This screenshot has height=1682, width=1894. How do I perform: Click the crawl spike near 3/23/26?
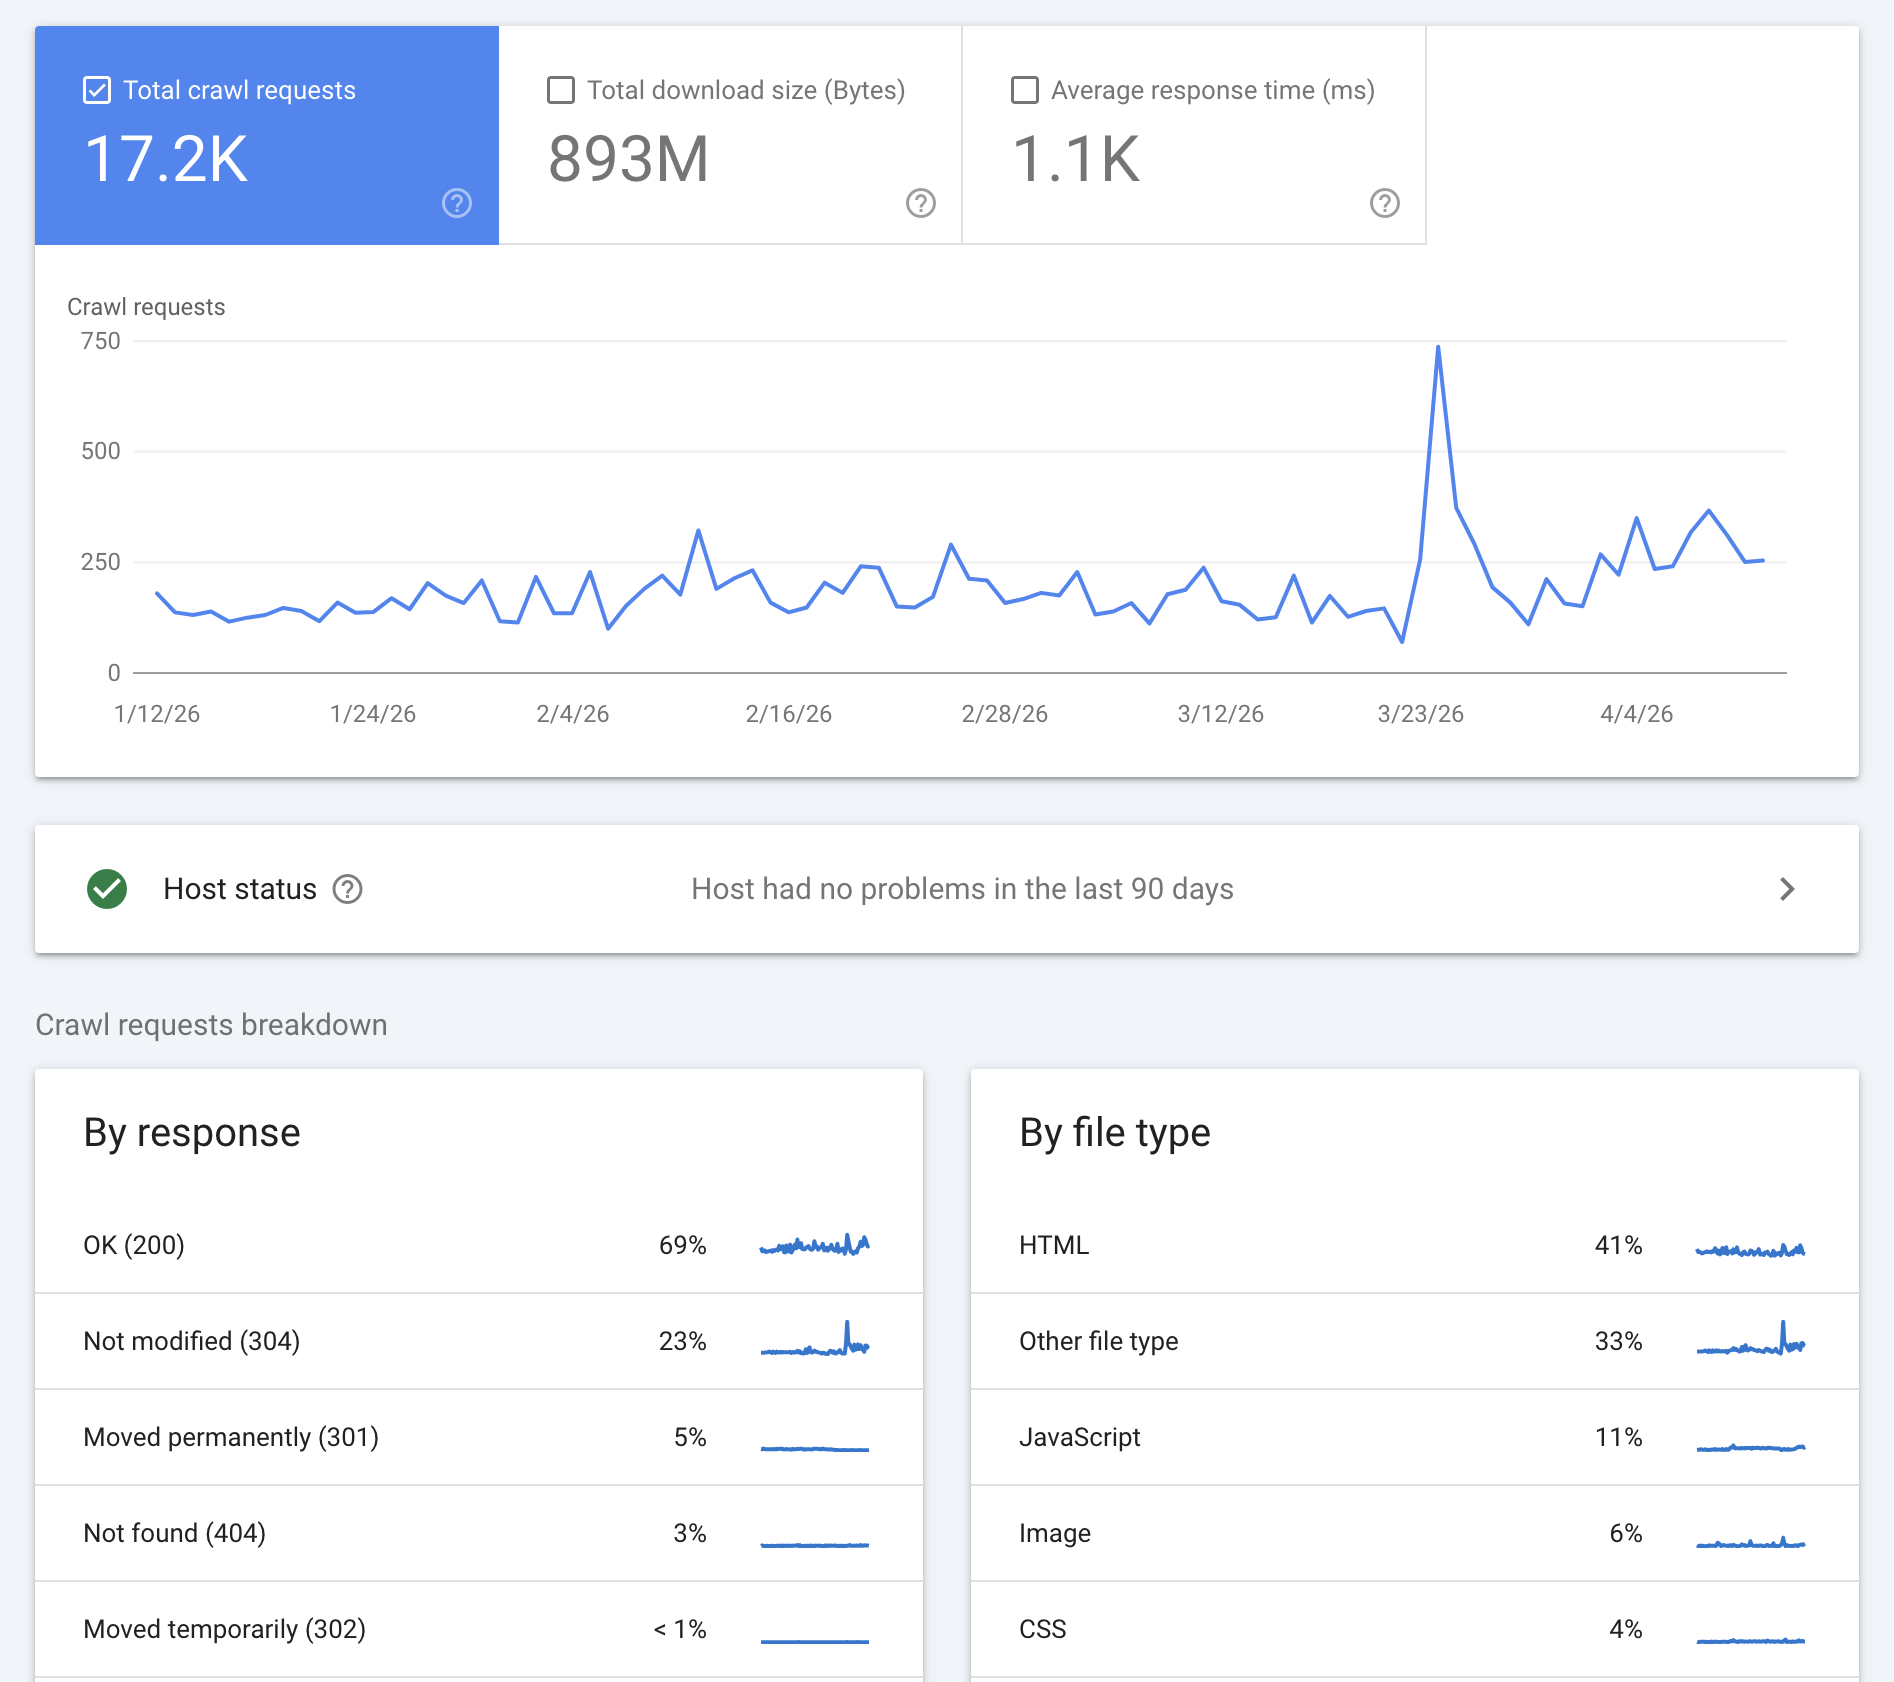tap(1438, 347)
